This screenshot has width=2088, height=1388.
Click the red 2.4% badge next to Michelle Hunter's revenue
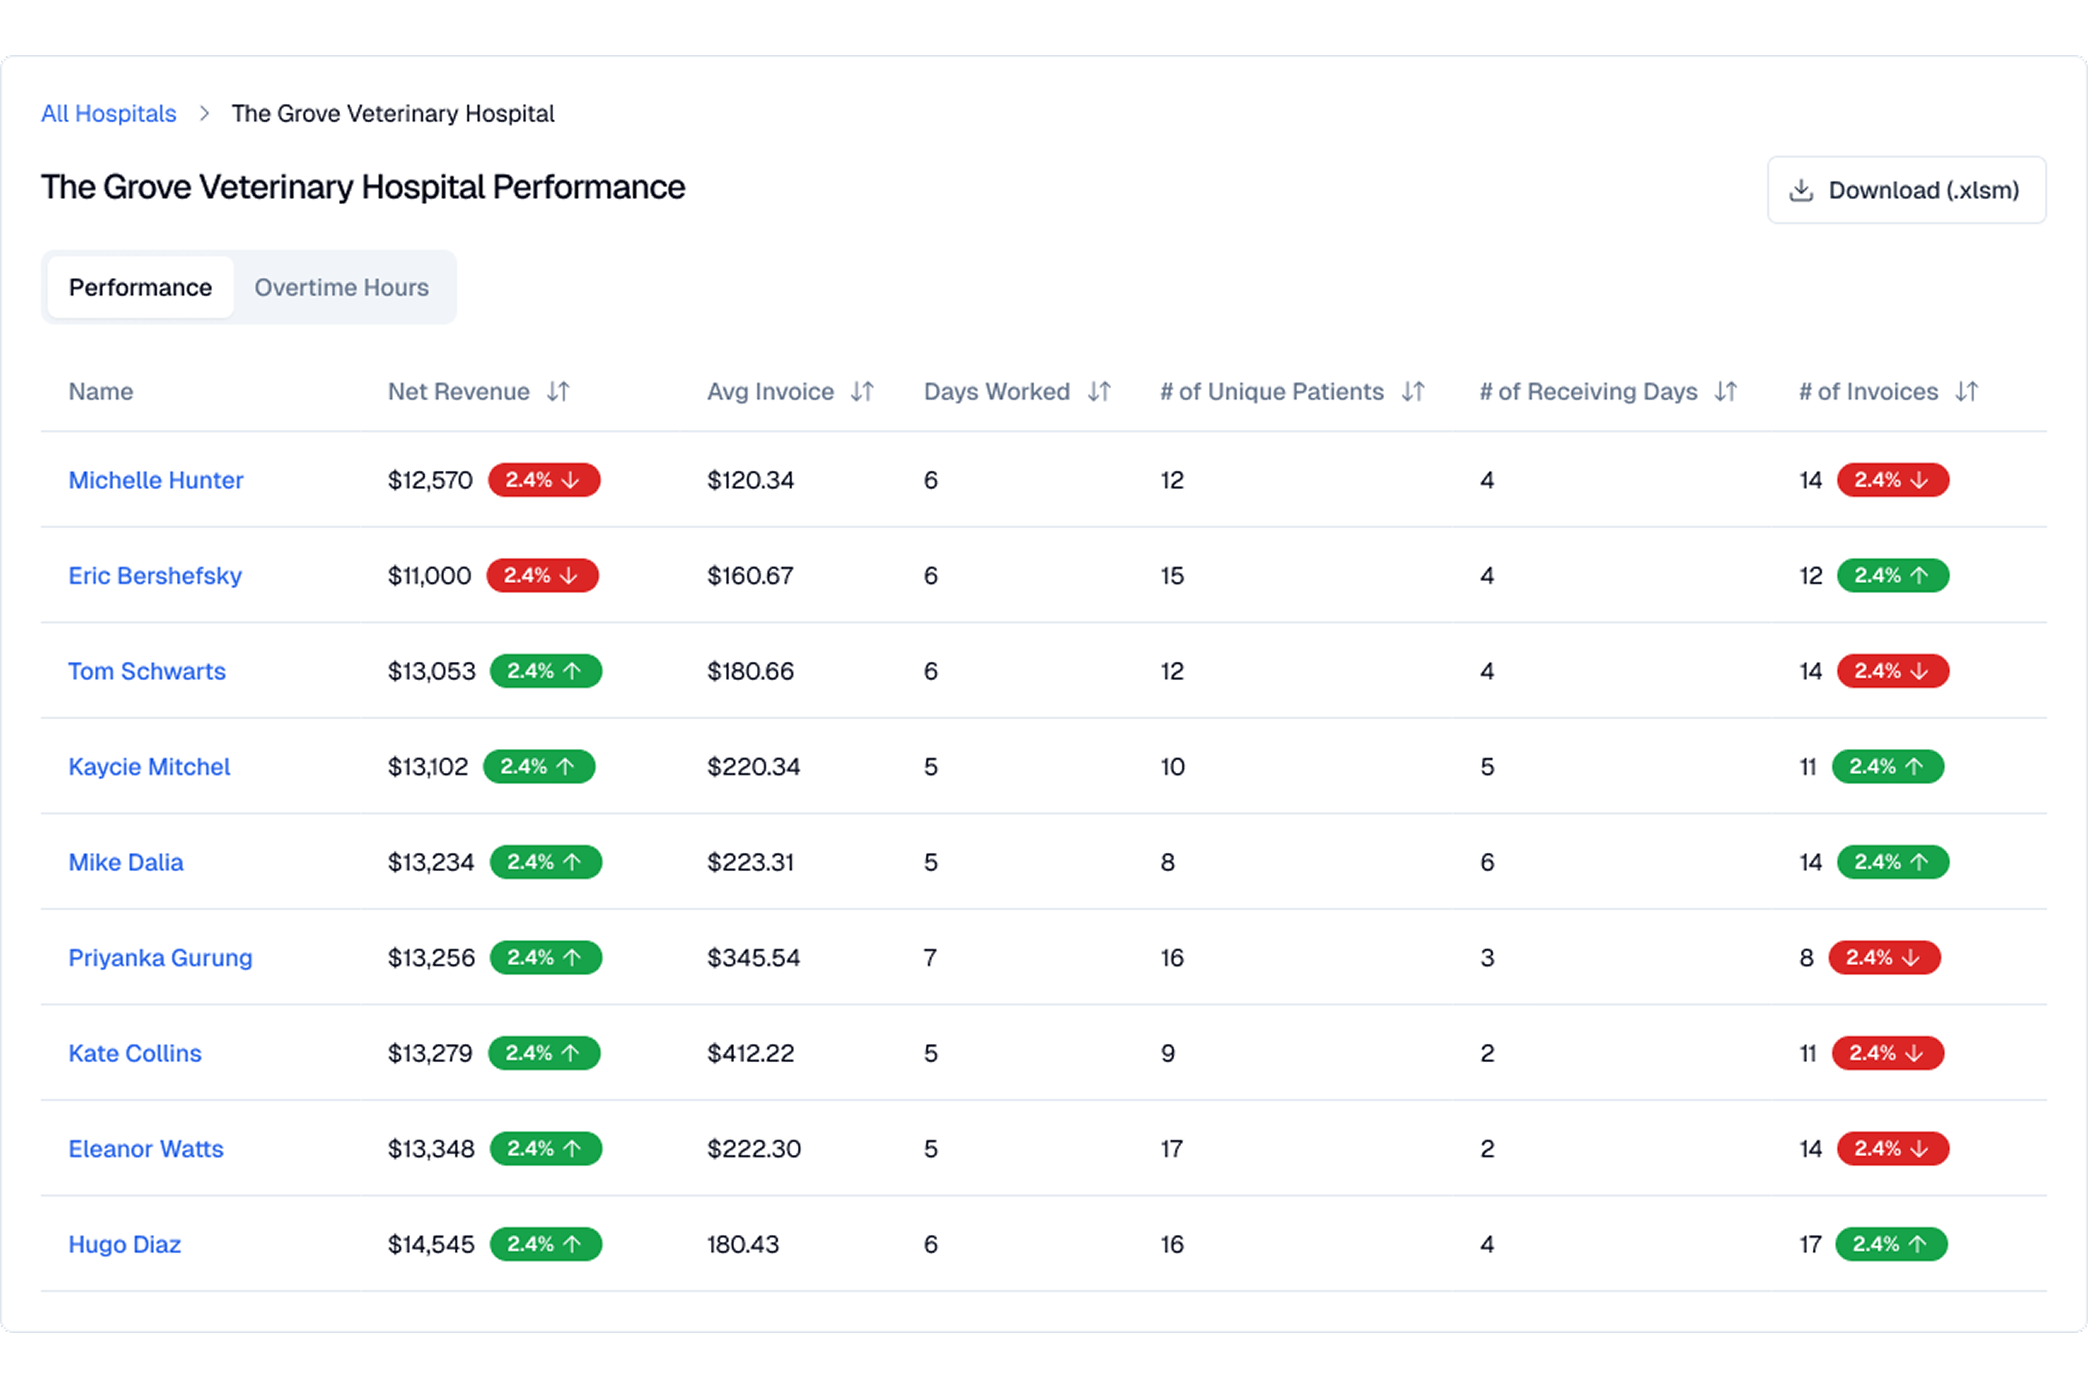(x=543, y=480)
